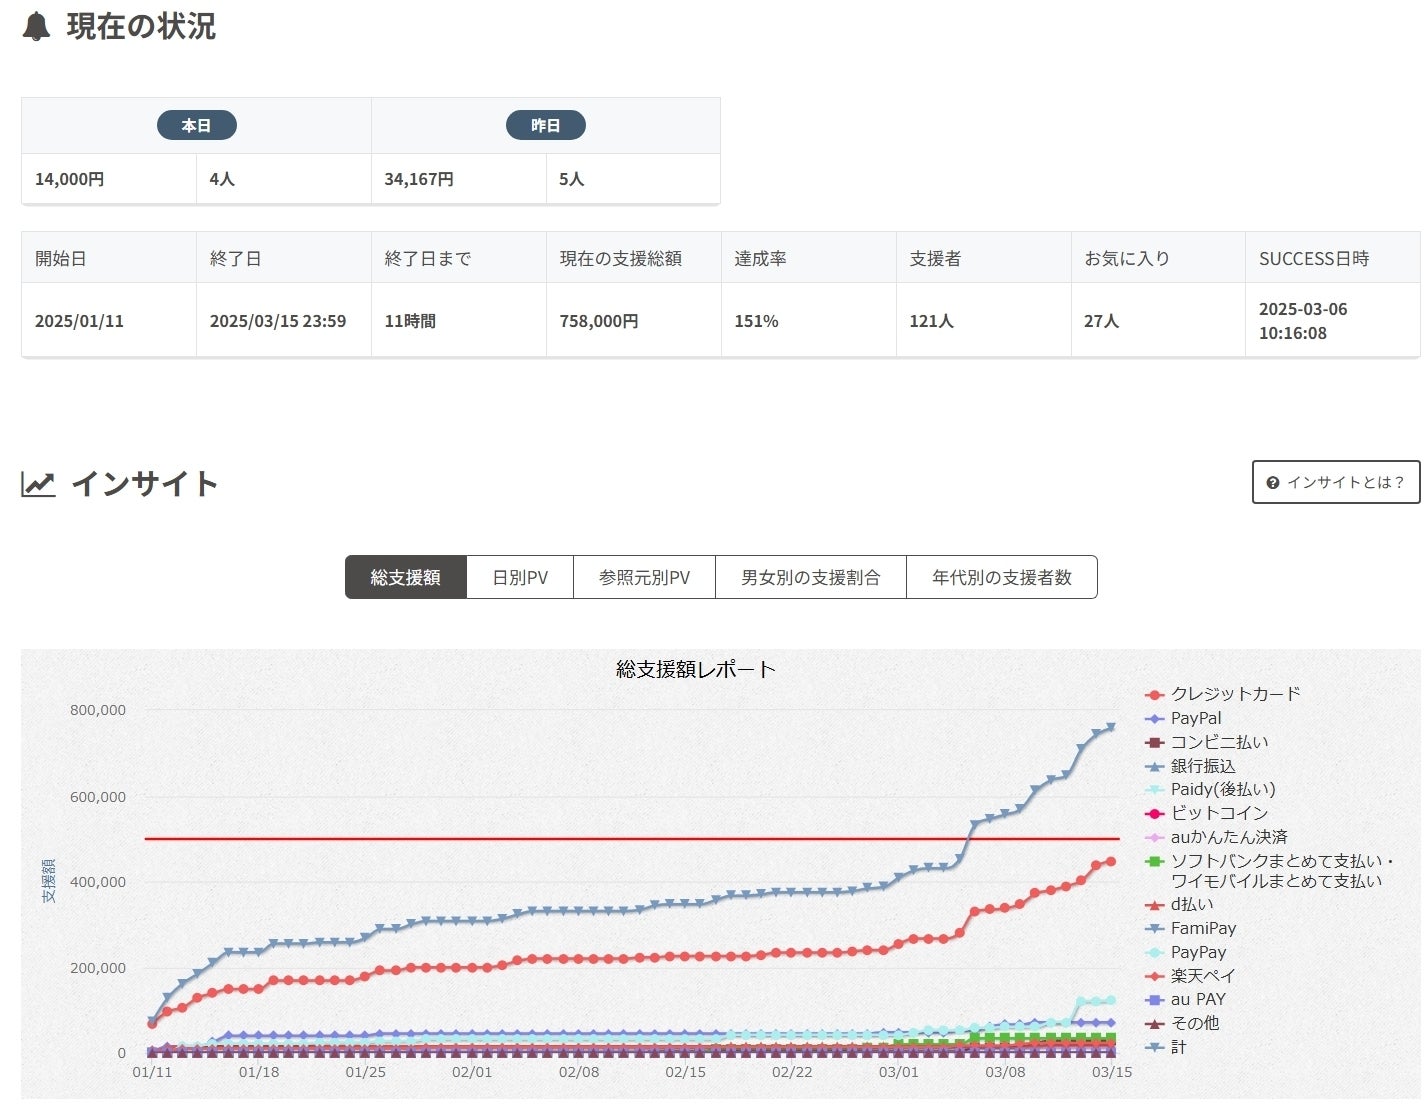Click the green ソフトバンクまとめて支払い legend swatch

1155,861
